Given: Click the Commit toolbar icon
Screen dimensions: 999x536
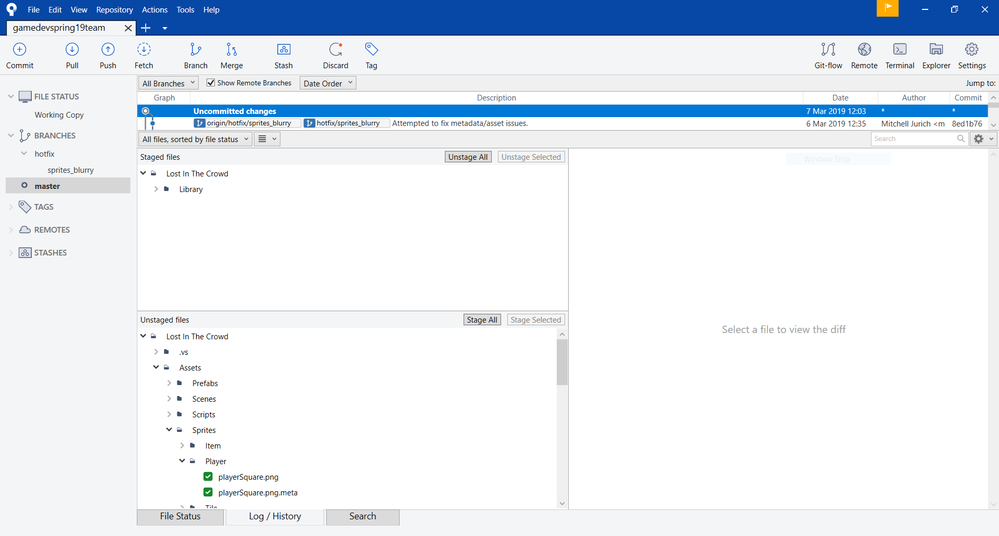Looking at the screenshot, I should 20,50.
